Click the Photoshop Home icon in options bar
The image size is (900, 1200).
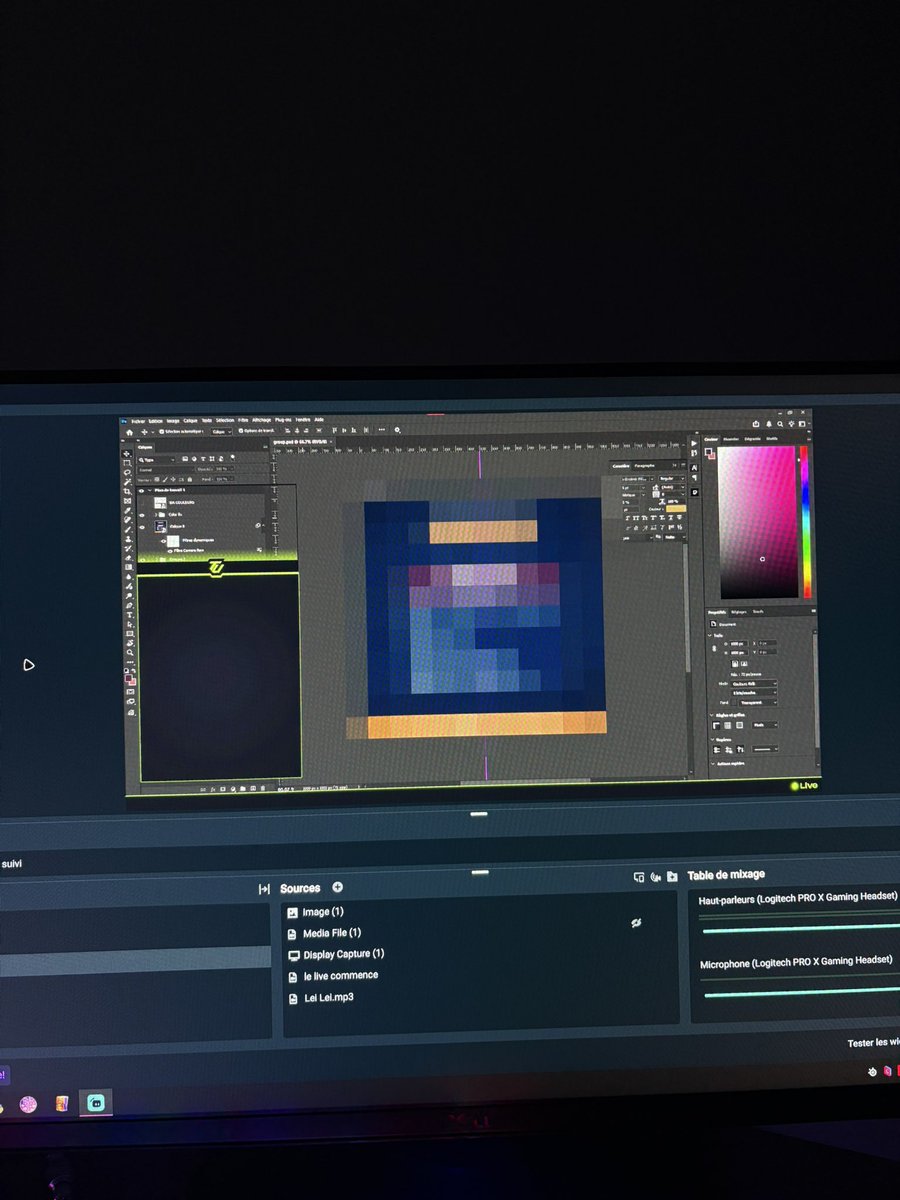129,432
